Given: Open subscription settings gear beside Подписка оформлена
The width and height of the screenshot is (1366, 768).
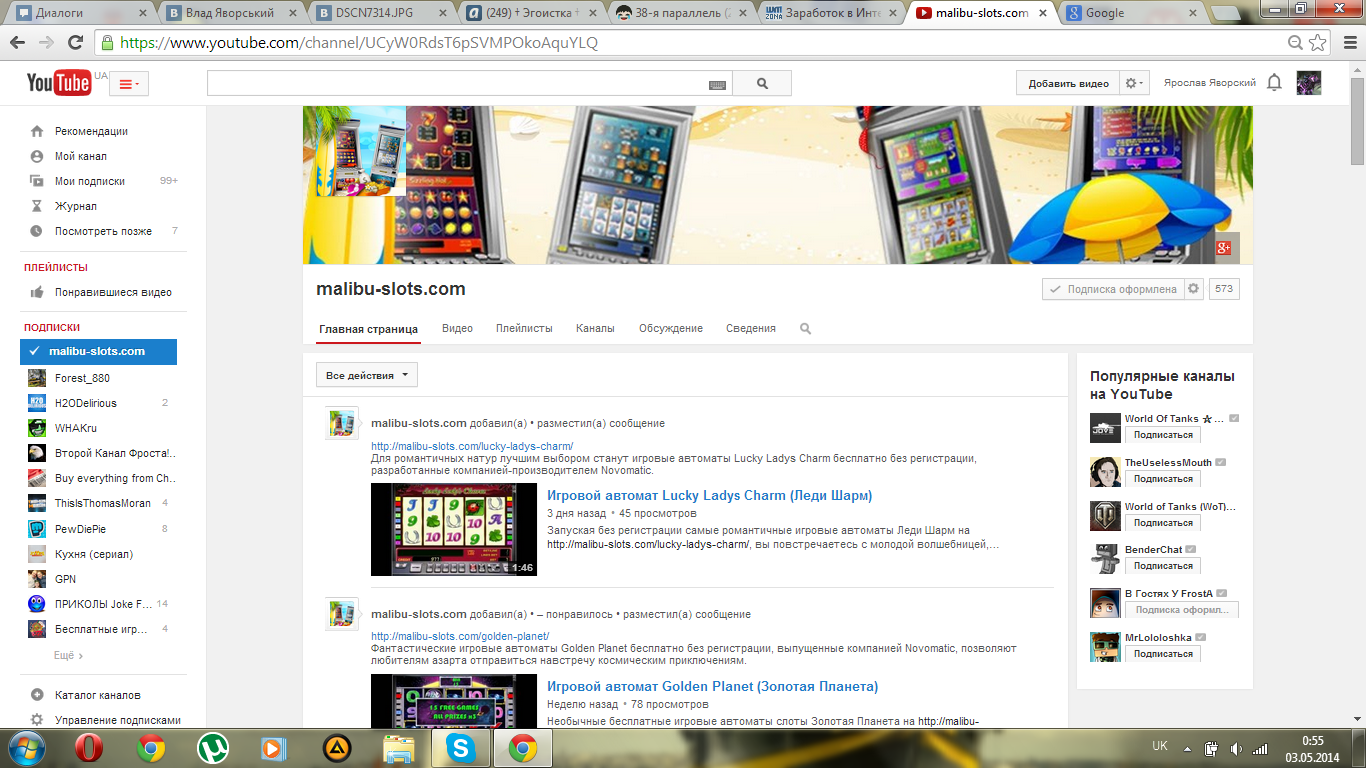Looking at the screenshot, I should click(1193, 289).
